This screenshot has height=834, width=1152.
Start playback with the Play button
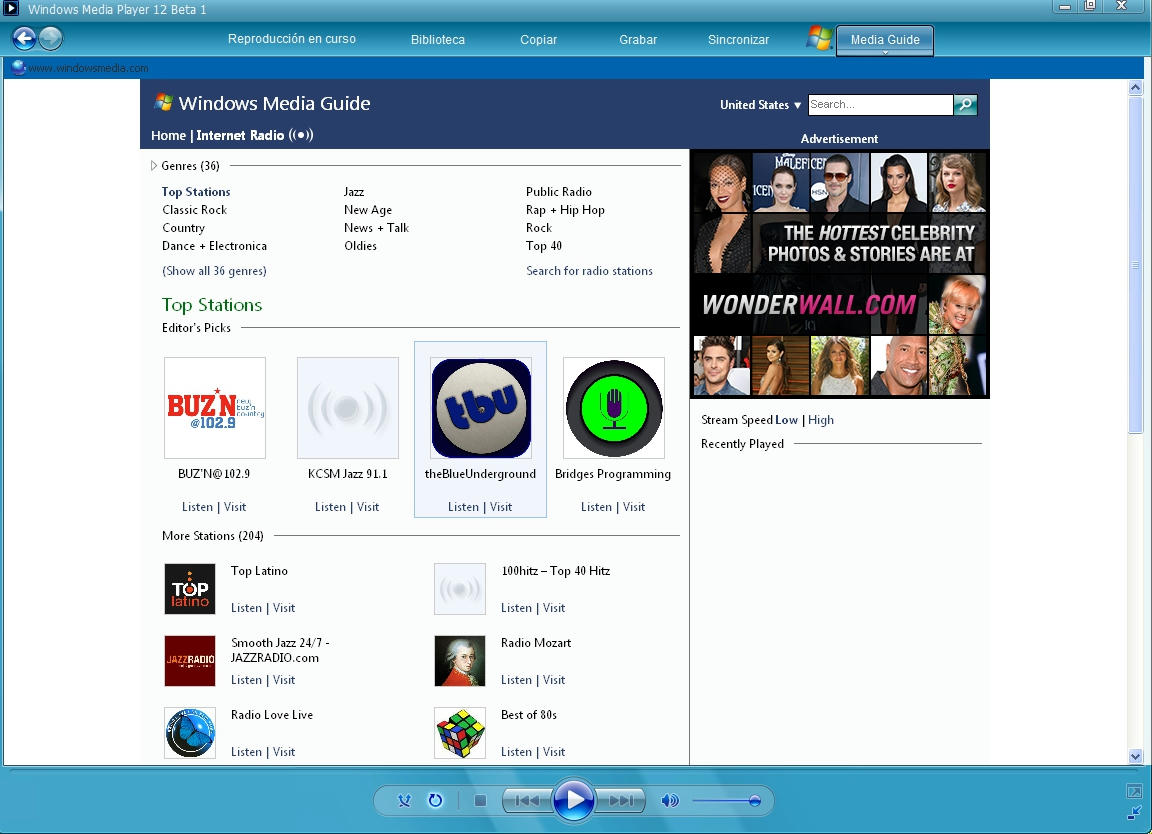click(575, 800)
